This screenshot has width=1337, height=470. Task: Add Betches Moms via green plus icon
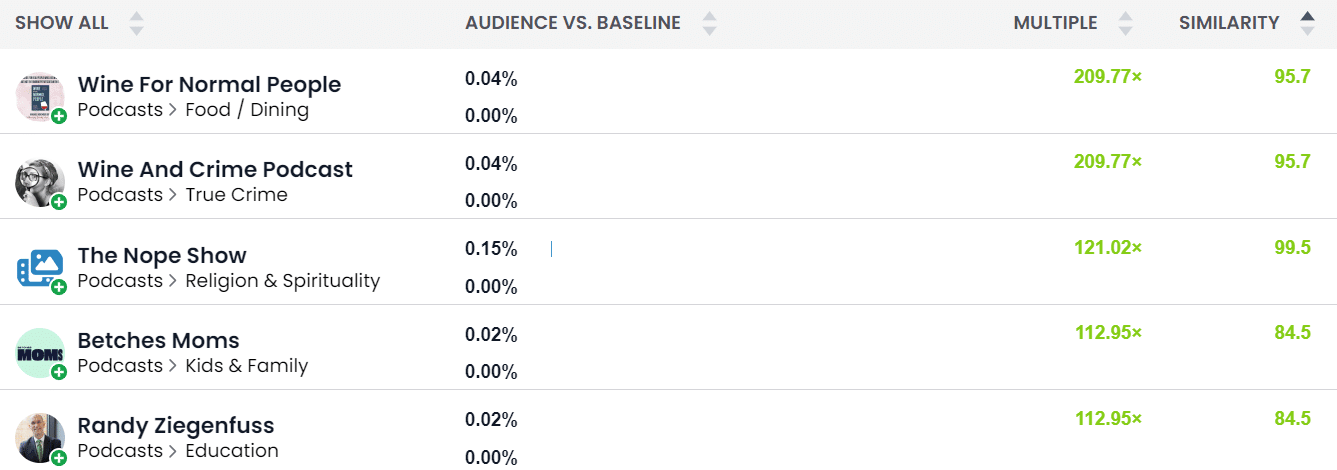[x=59, y=372]
